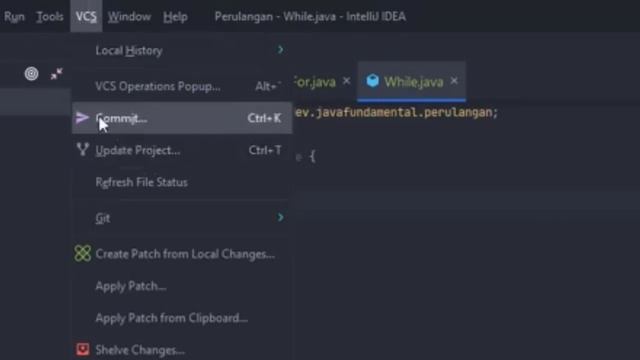Click the Update Project branch icon

(x=82, y=149)
